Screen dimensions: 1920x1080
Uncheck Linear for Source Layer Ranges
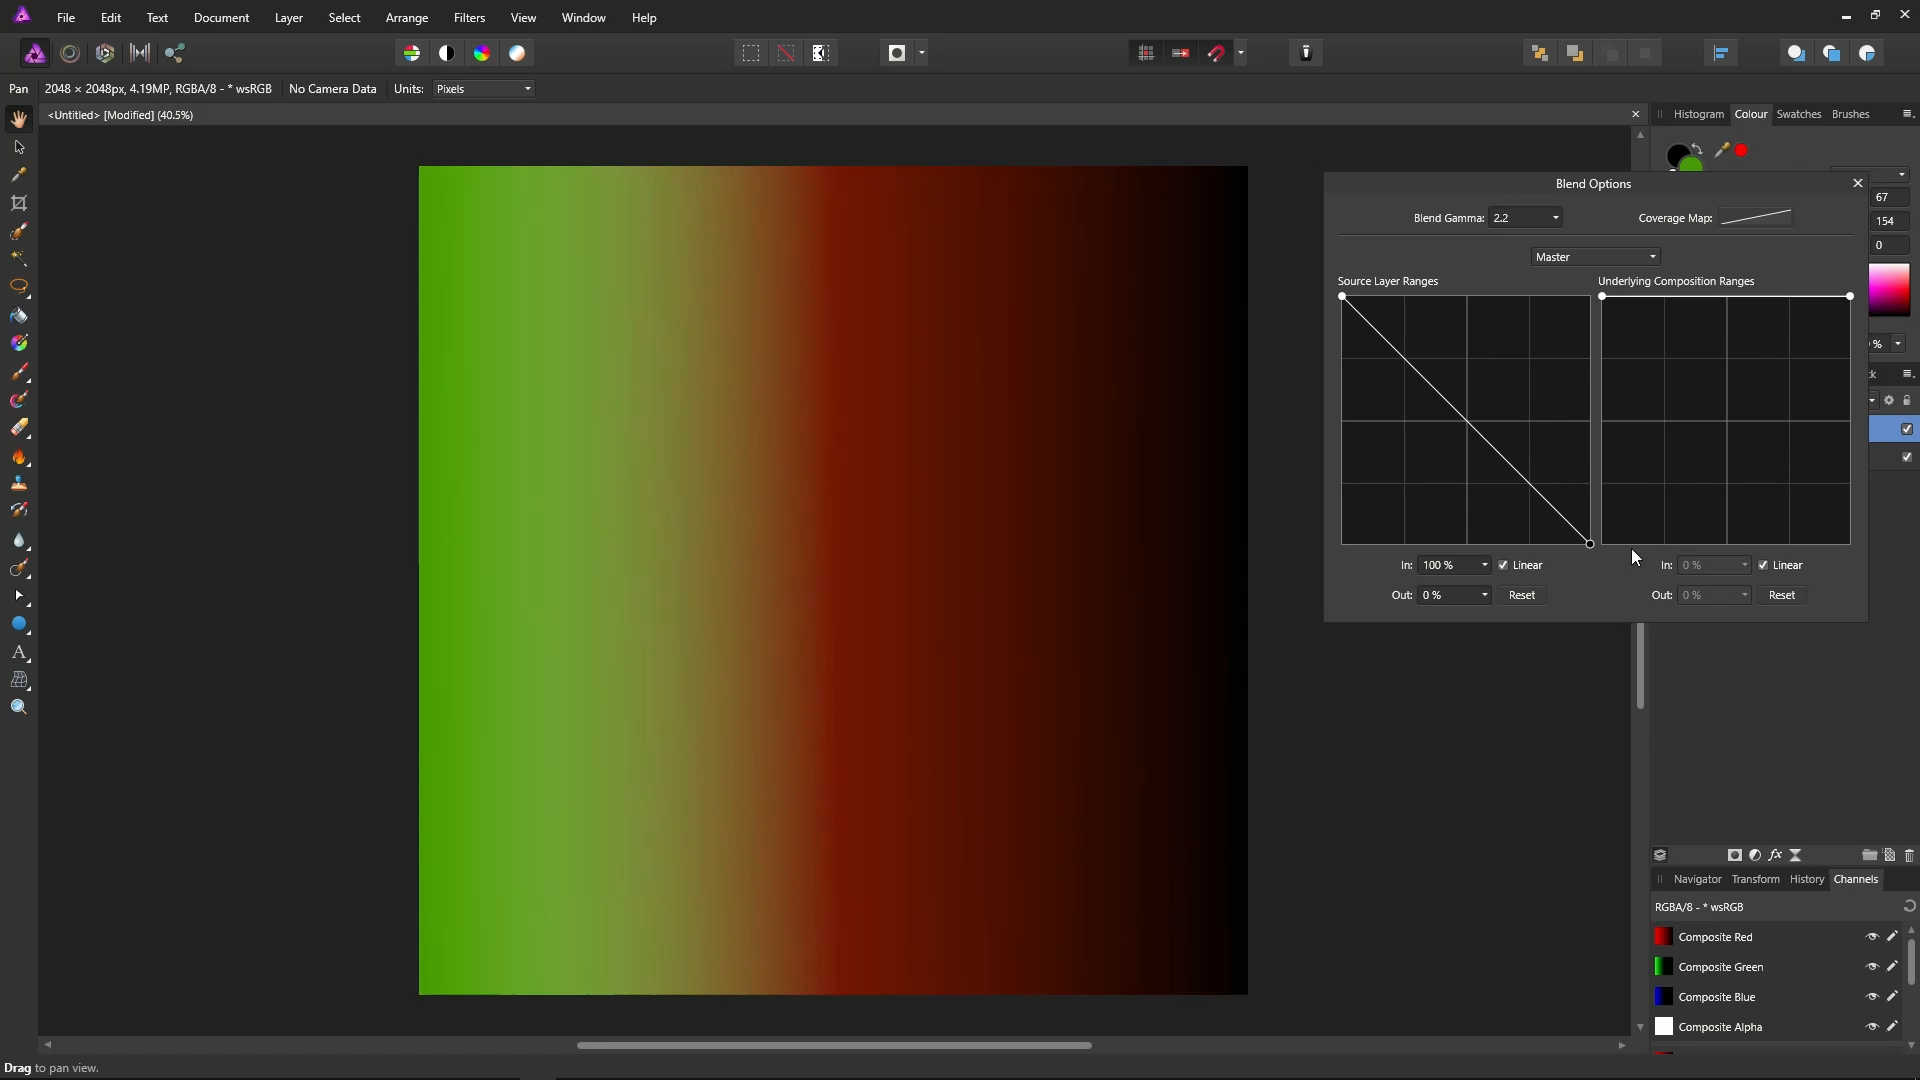tap(1503, 565)
